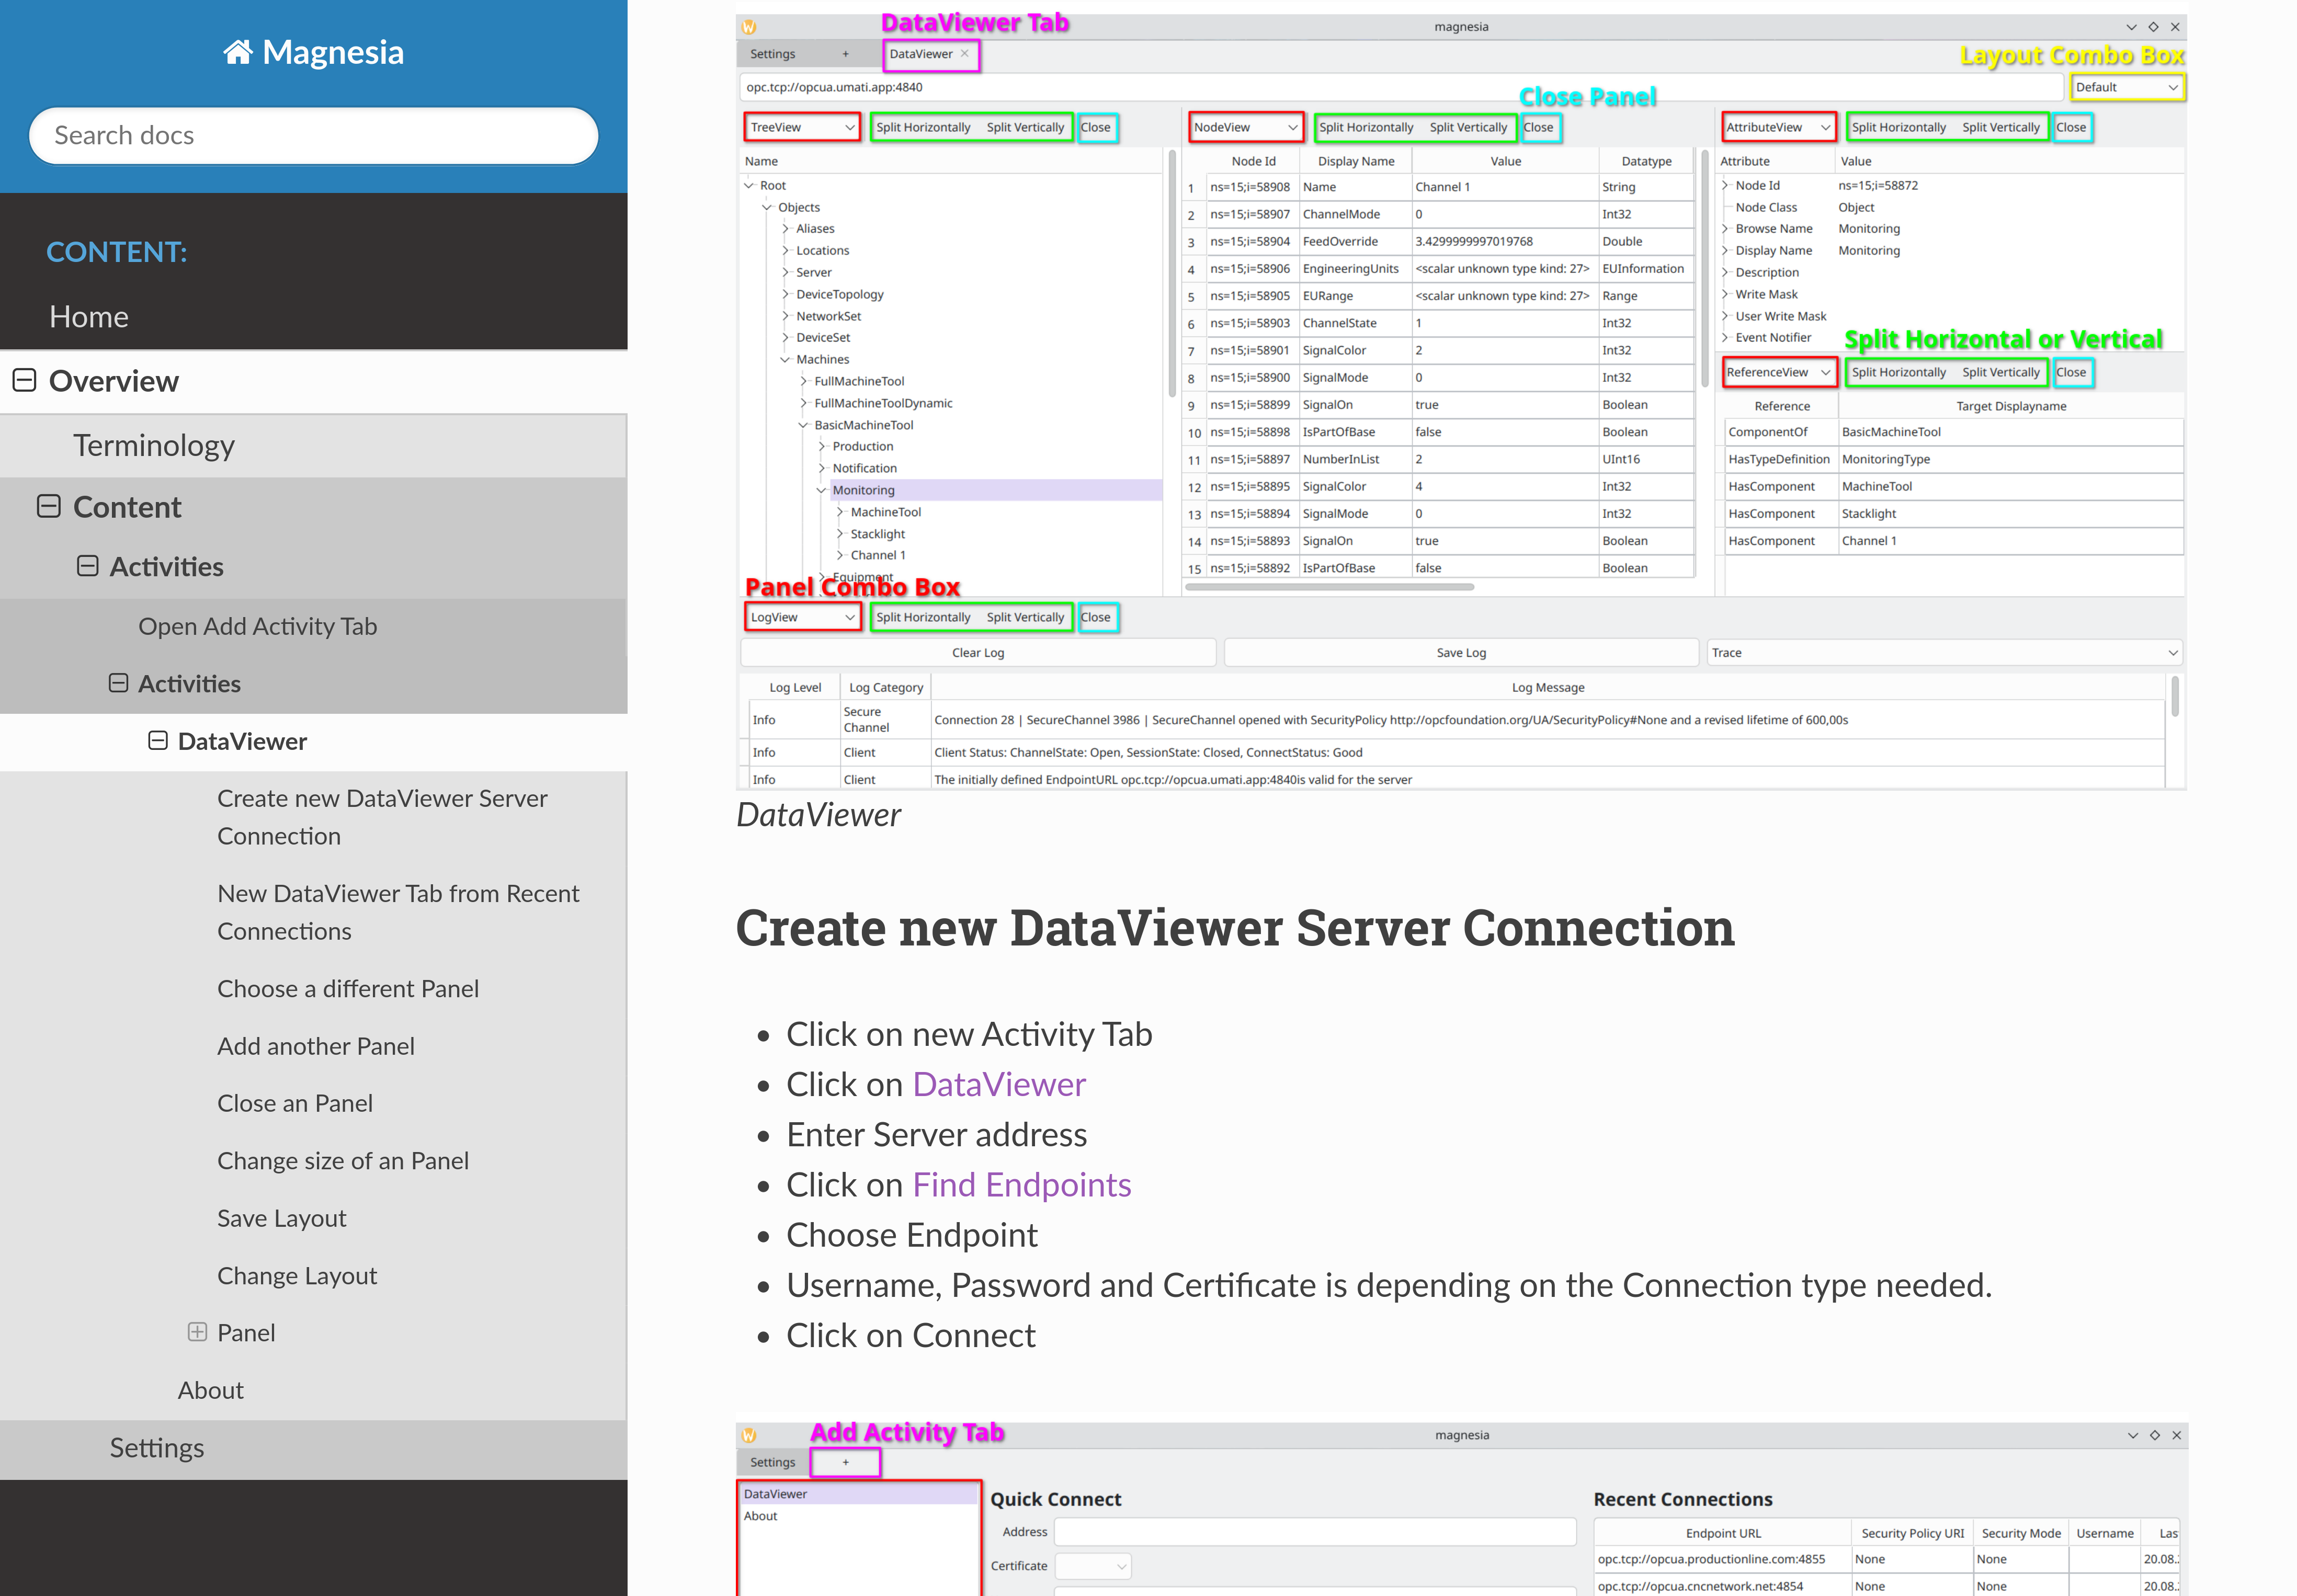Expand the Panel plus icon
The height and width of the screenshot is (1596, 2297).
(x=197, y=1333)
